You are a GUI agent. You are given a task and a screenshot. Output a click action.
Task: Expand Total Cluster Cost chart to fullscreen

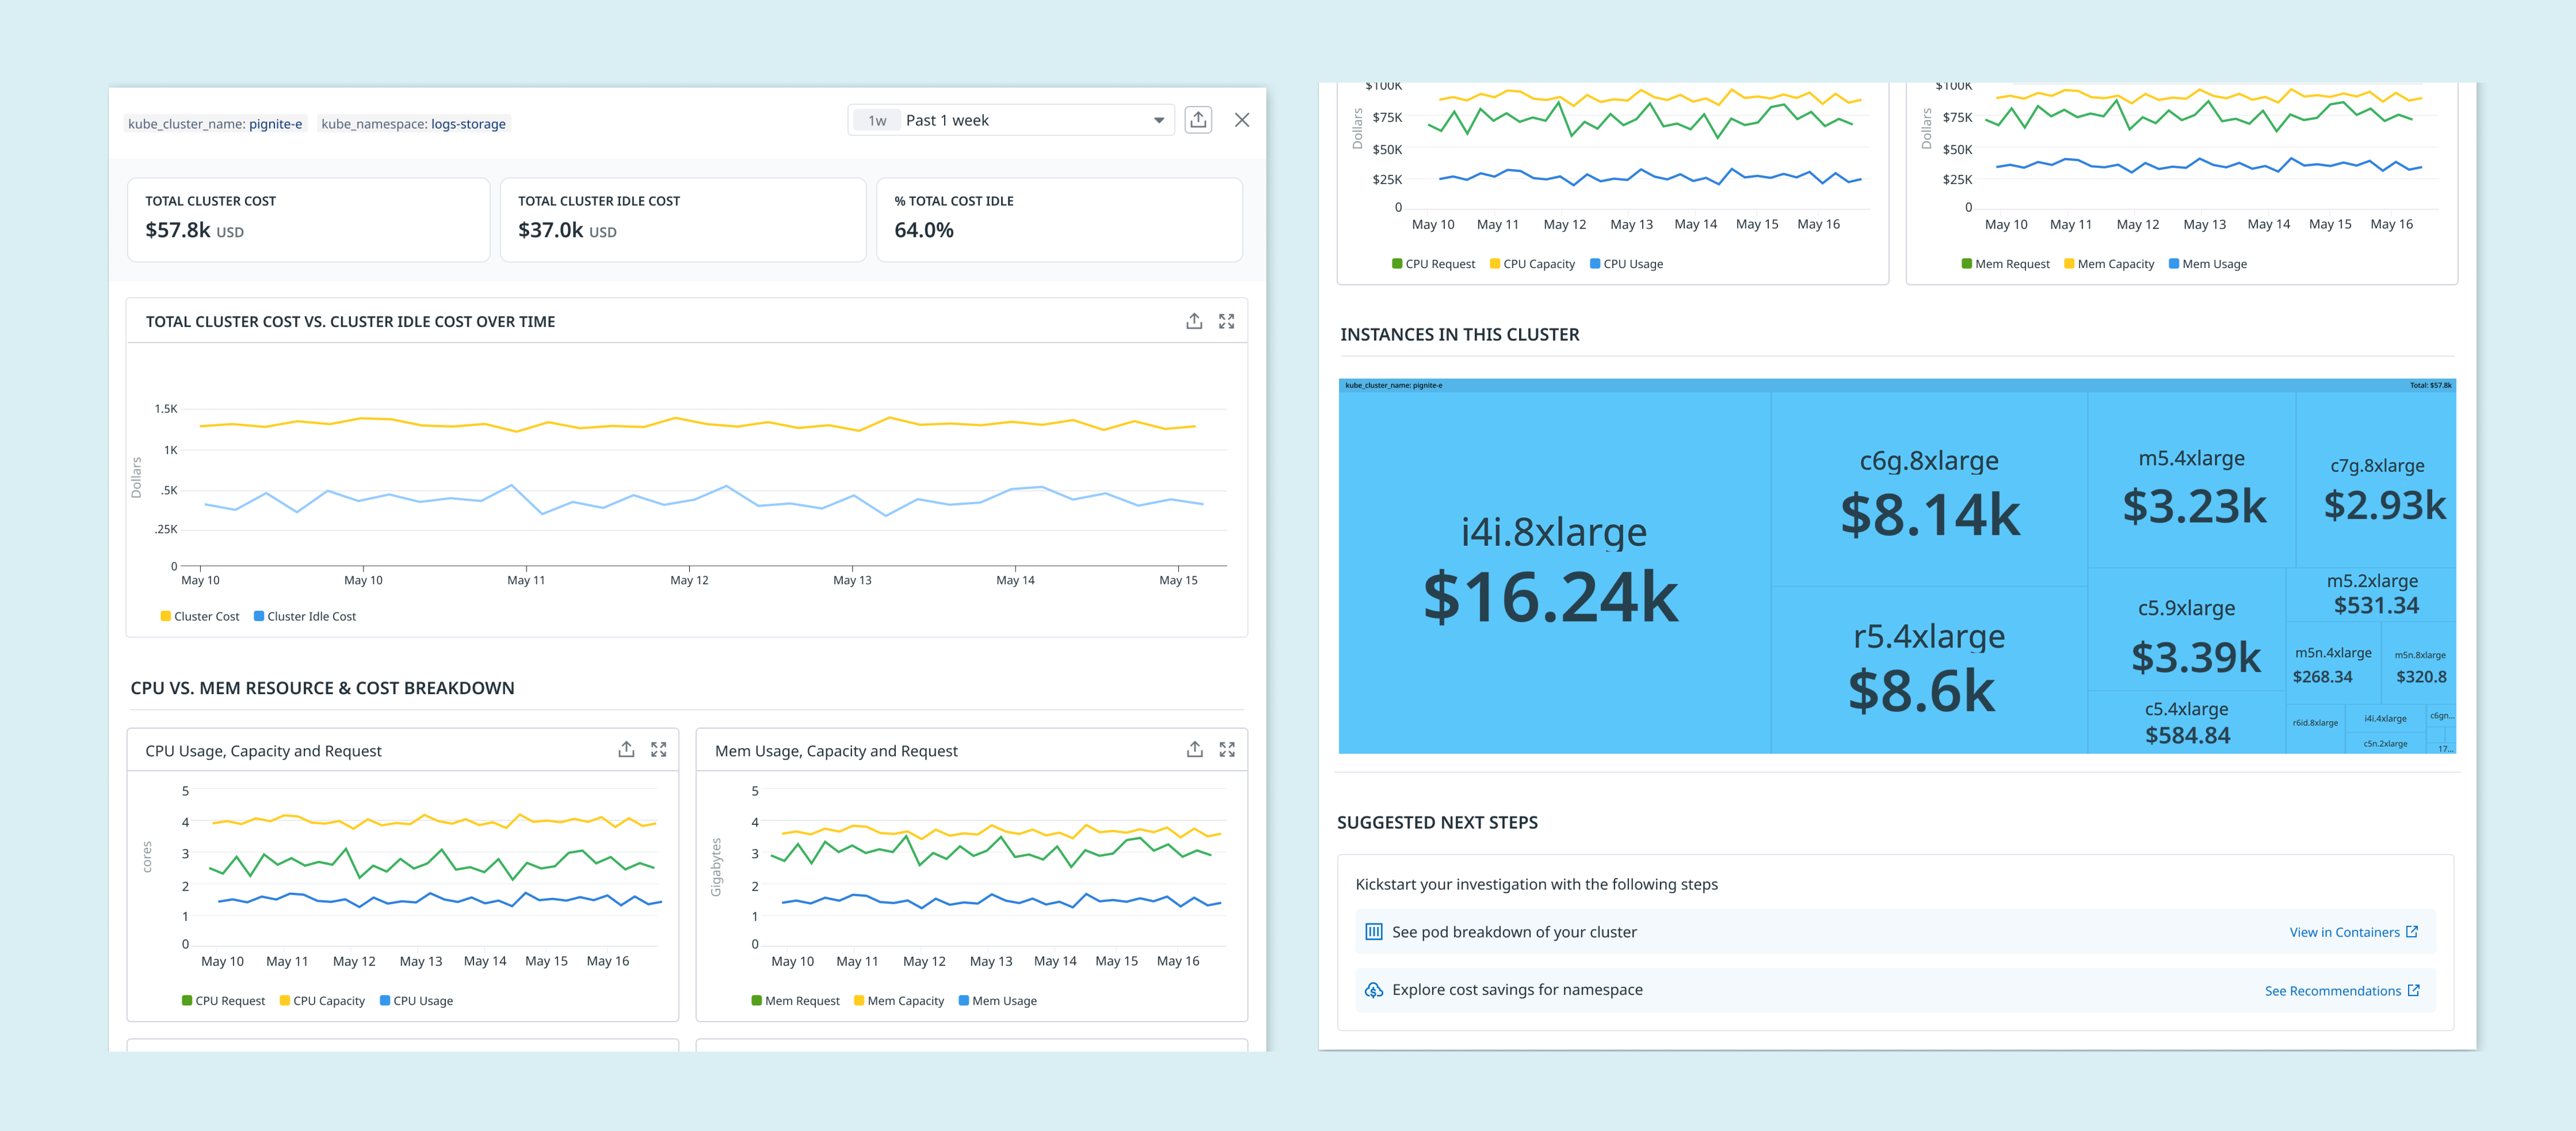point(1226,321)
